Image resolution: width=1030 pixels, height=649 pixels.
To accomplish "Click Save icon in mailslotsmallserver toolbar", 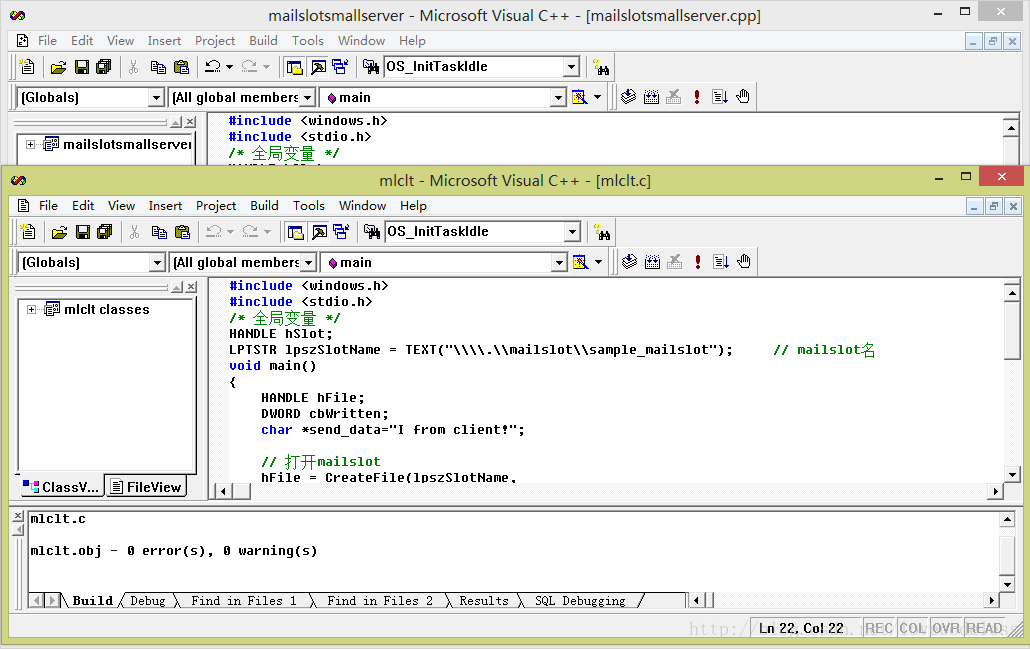I will [82, 66].
